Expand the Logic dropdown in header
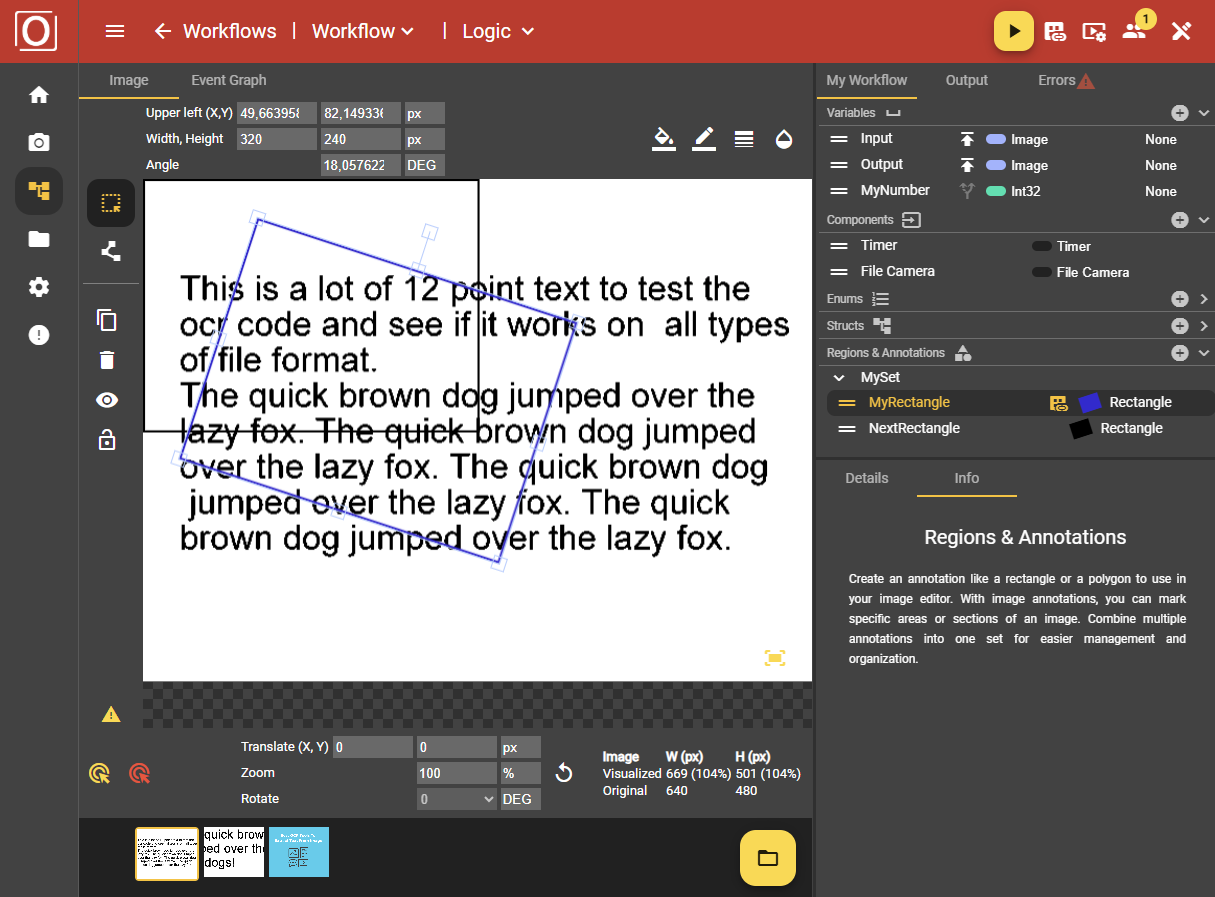This screenshot has width=1215, height=897. tap(499, 31)
